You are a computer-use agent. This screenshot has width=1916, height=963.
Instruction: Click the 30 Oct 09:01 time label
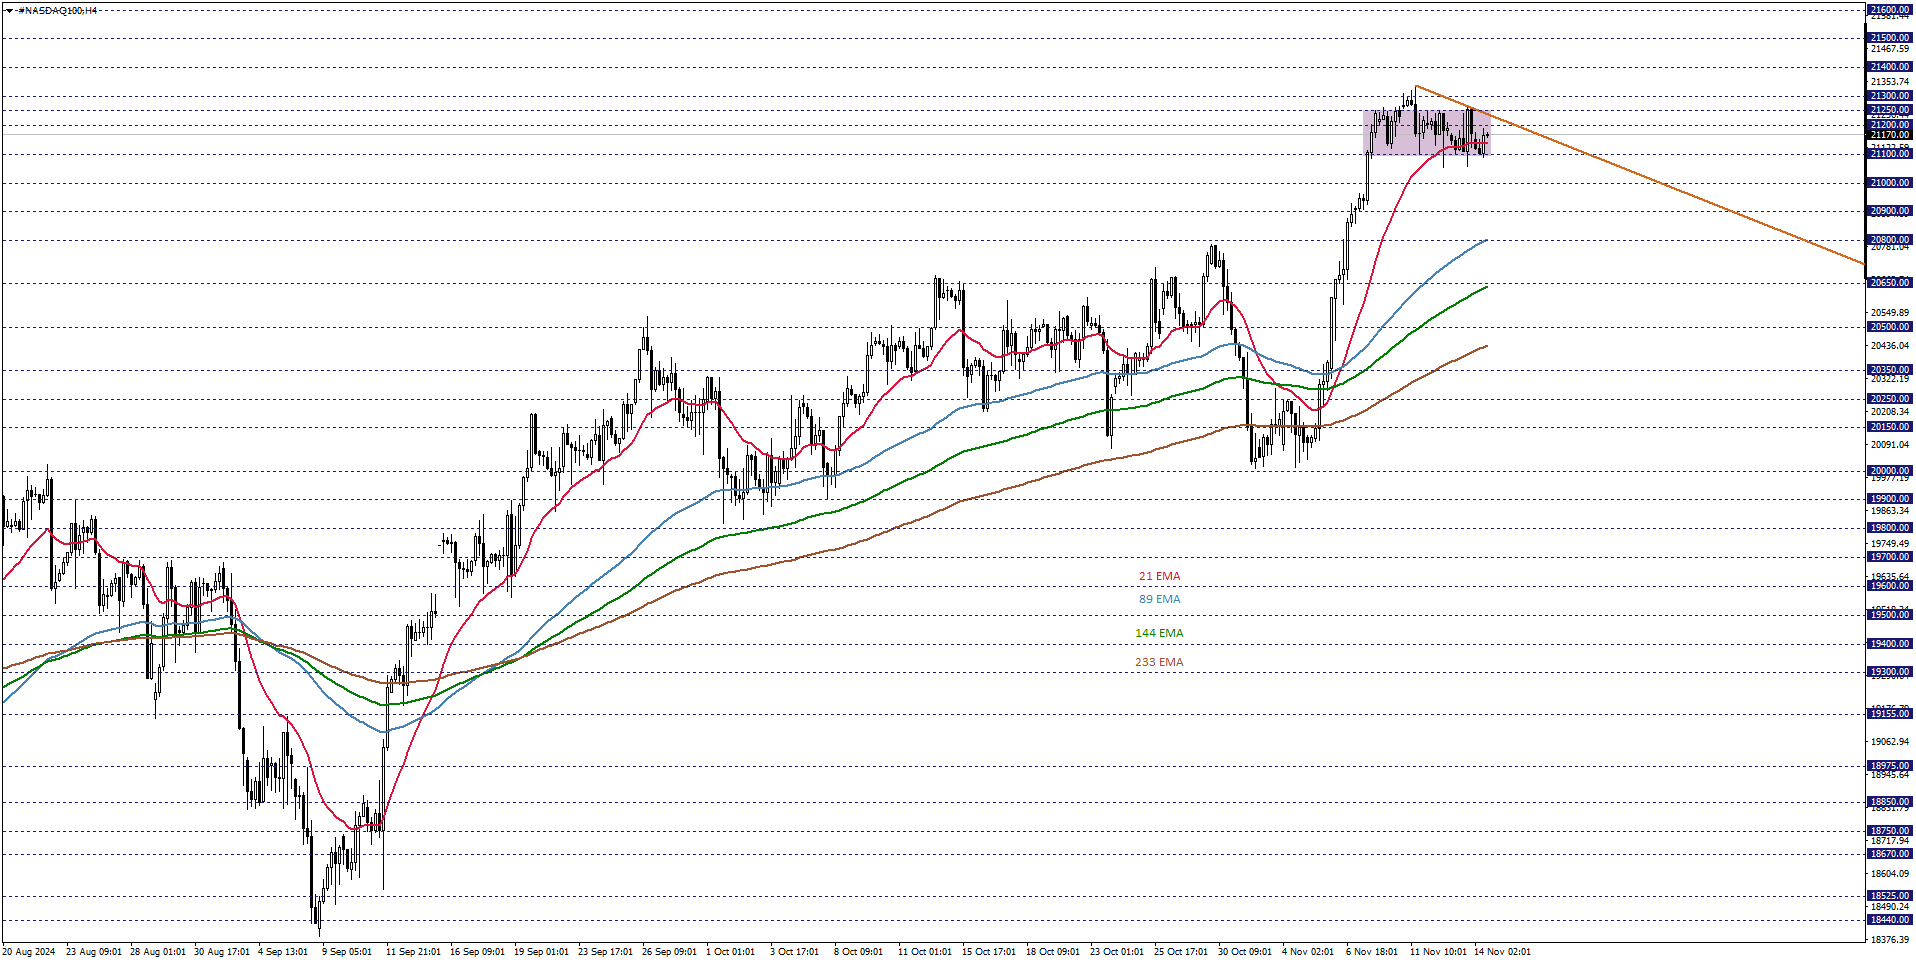point(1246,952)
